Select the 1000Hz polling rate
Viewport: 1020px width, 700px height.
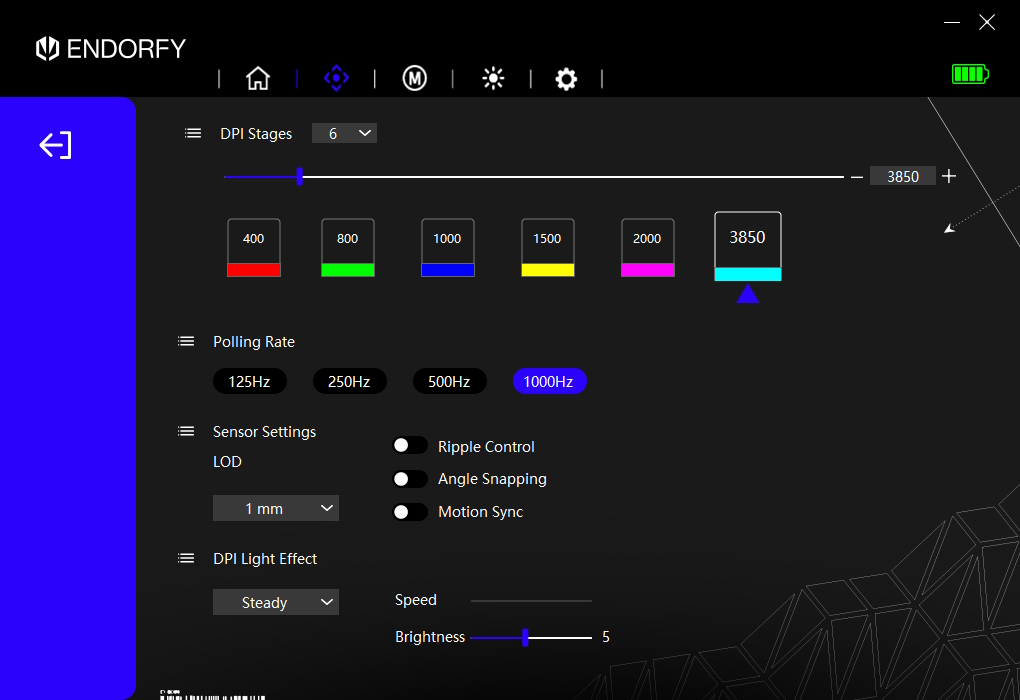tap(549, 381)
